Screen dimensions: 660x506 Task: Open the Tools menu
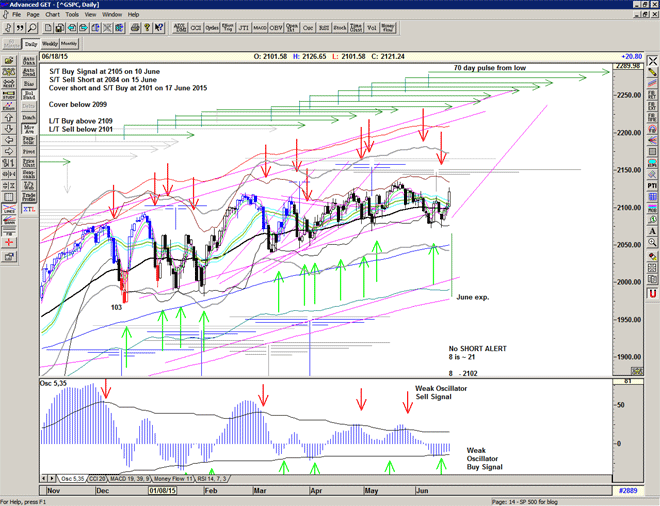[72, 15]
